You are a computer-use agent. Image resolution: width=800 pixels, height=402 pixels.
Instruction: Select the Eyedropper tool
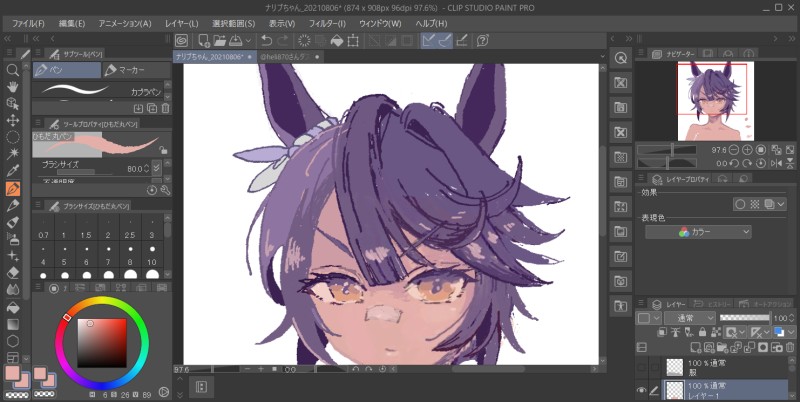pyautogui.click(x=13, y=170)
